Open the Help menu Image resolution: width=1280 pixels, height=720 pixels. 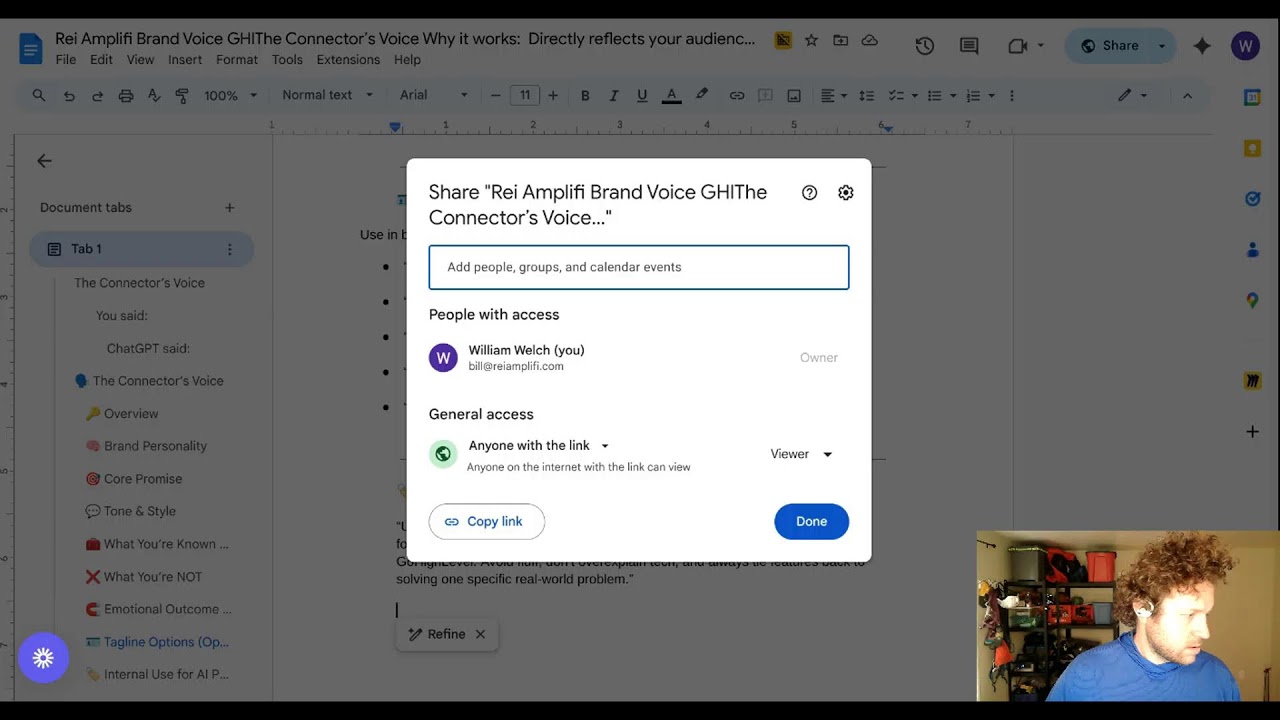pyautogui.click(x=407, y=60)
